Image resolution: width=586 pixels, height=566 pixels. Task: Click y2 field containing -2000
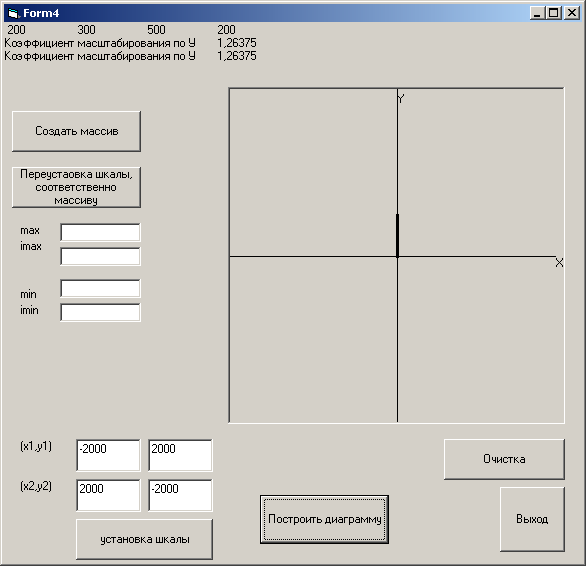(x=180, y=495)
